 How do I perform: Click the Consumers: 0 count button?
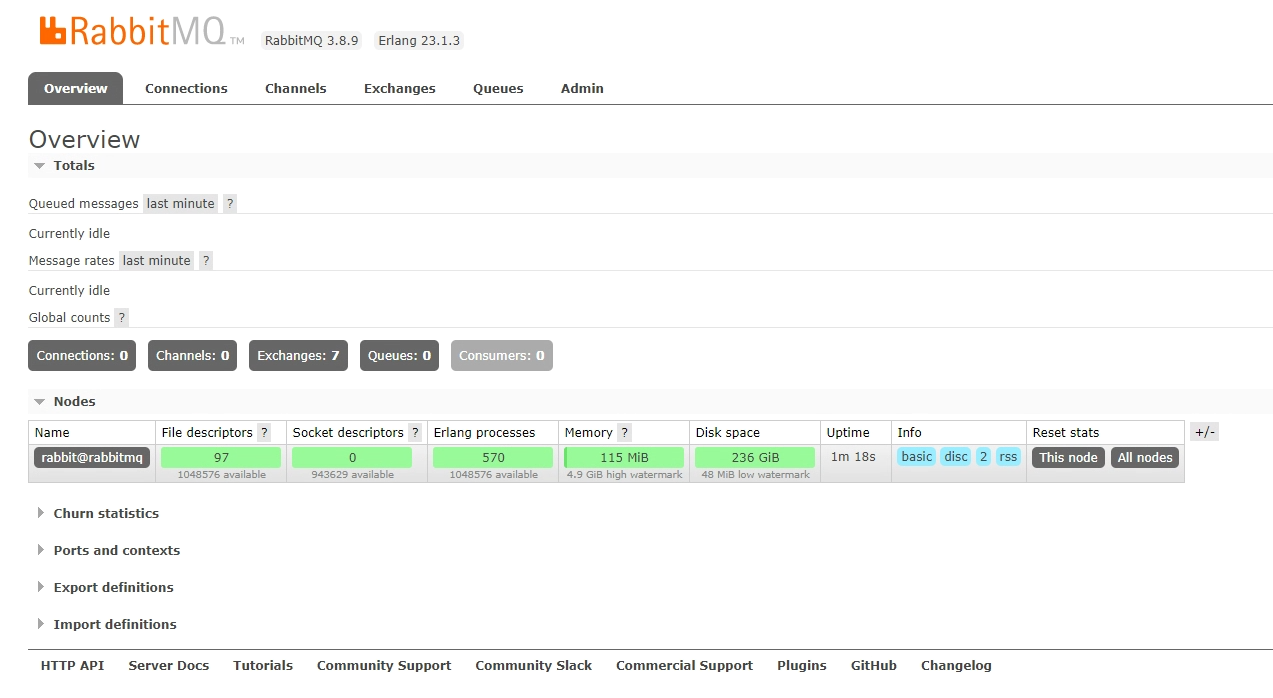pyautogui.click(x=502, y=355)
